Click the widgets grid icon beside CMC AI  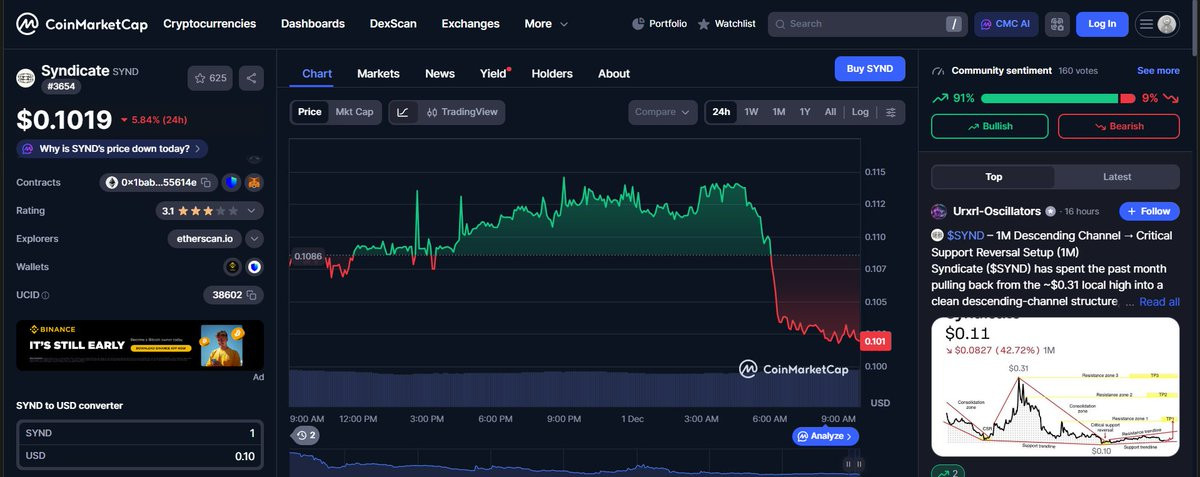pos(1057,24)
